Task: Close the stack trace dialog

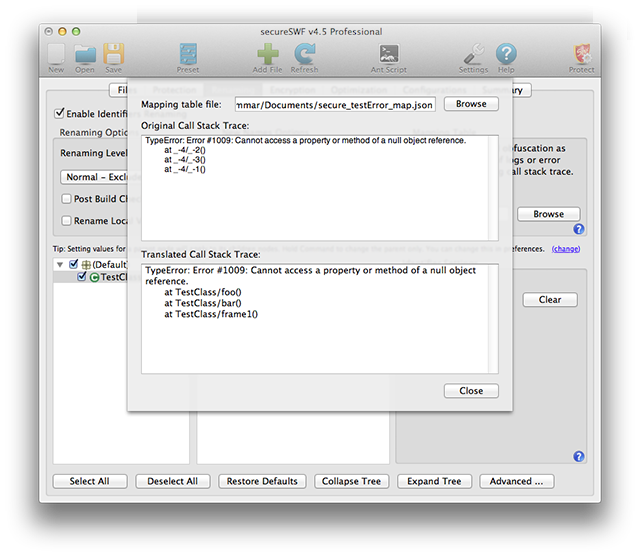Action: [471, 391]
